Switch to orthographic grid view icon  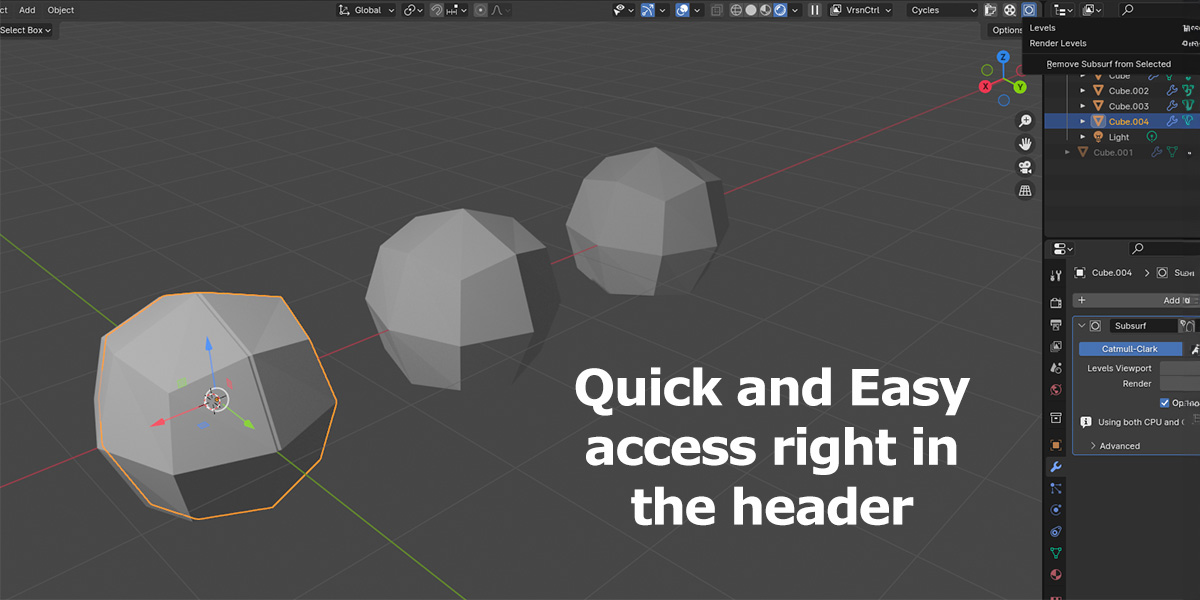point(1025,190)
